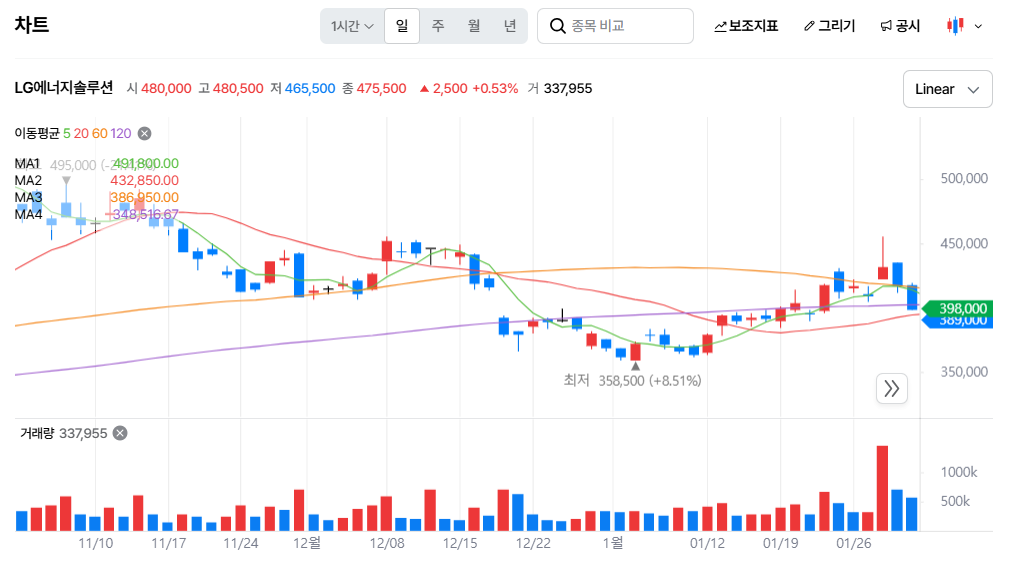Remove the 이동평균 indicator with X icon
The height and width of the screenshot is (572, 1011).
144,133
